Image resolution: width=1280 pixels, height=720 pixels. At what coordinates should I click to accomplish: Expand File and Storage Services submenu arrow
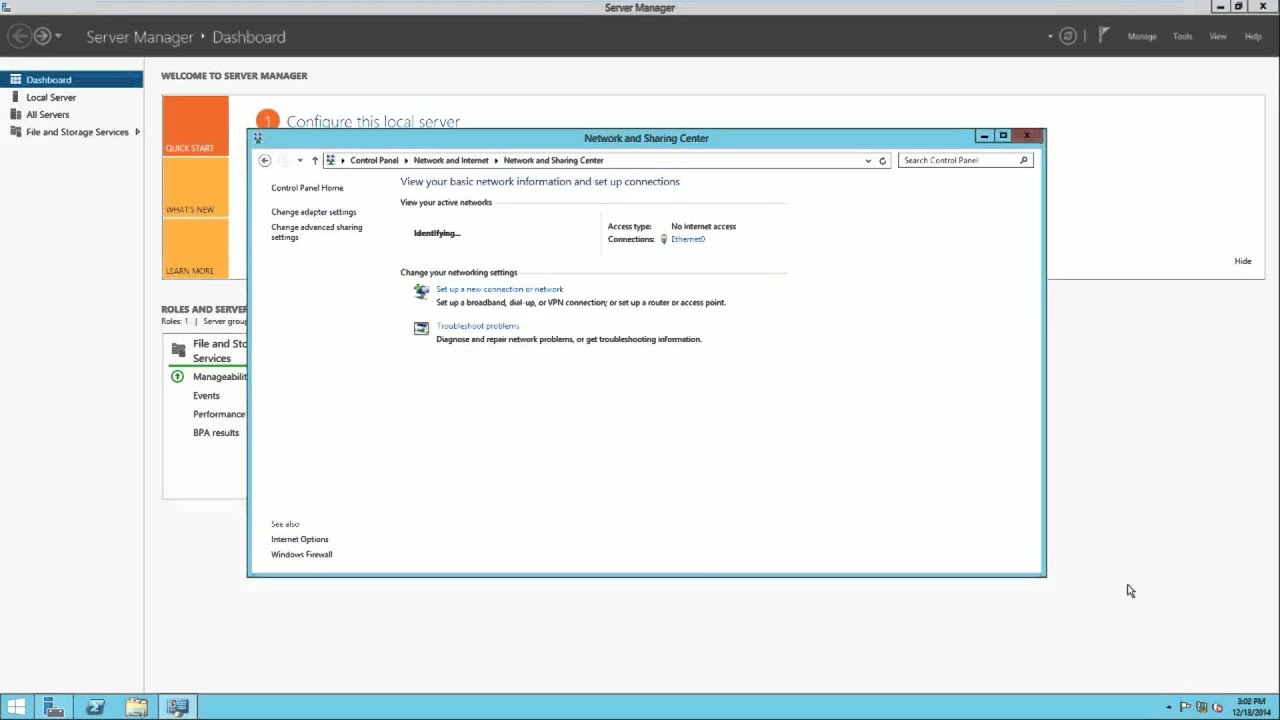[x=137, y=132]
